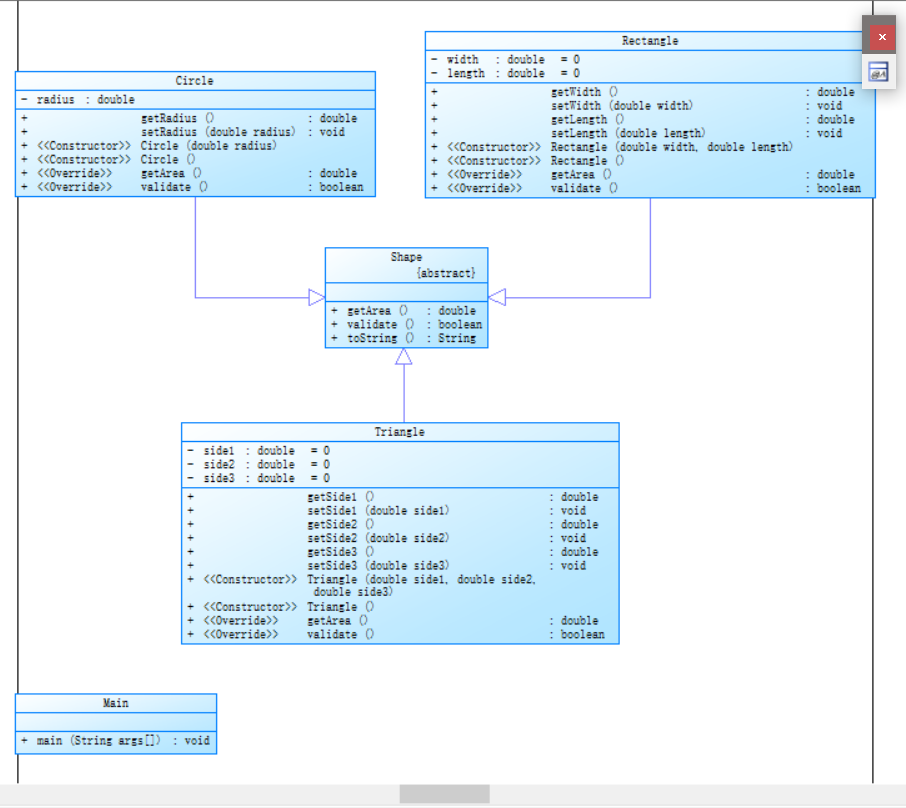The height and width of the screenshot is (808, 906).
Task: Click the radius : double attribute in Circle
Action: (x=78, y=100)
